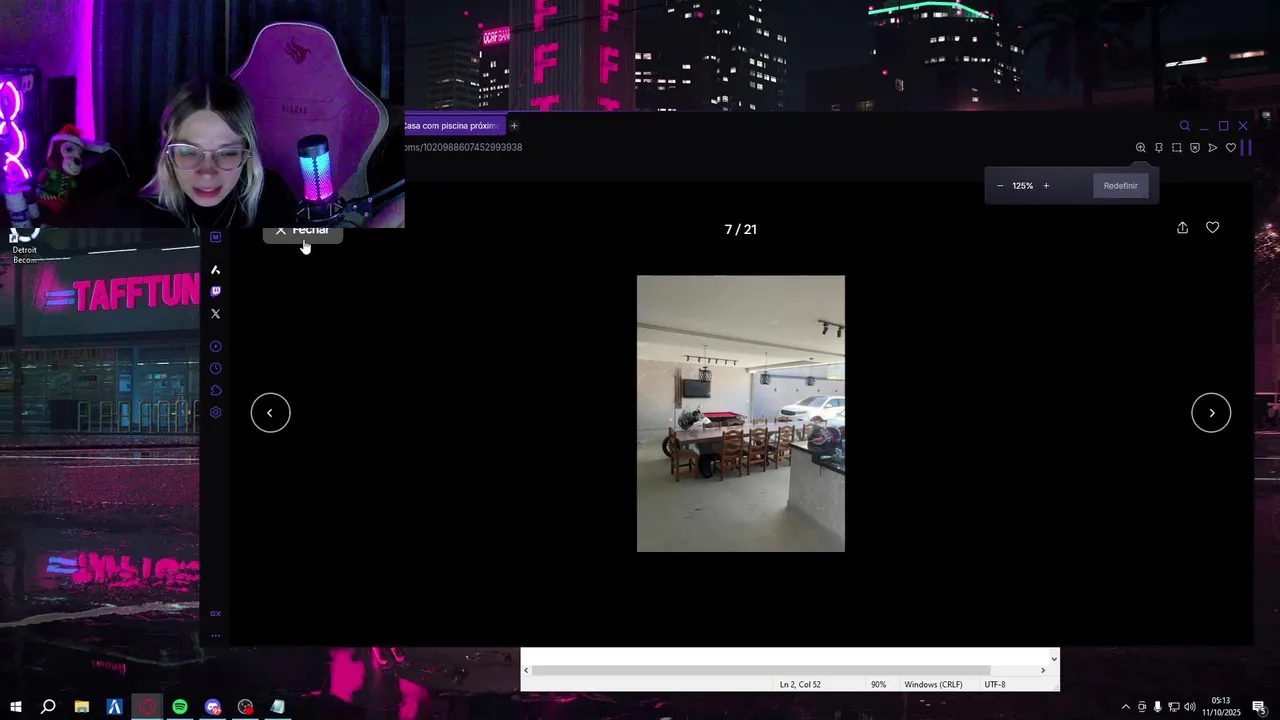Open Spotify from the taskbar
Screen dimensions: 1280x720
(x=180, y=707)
